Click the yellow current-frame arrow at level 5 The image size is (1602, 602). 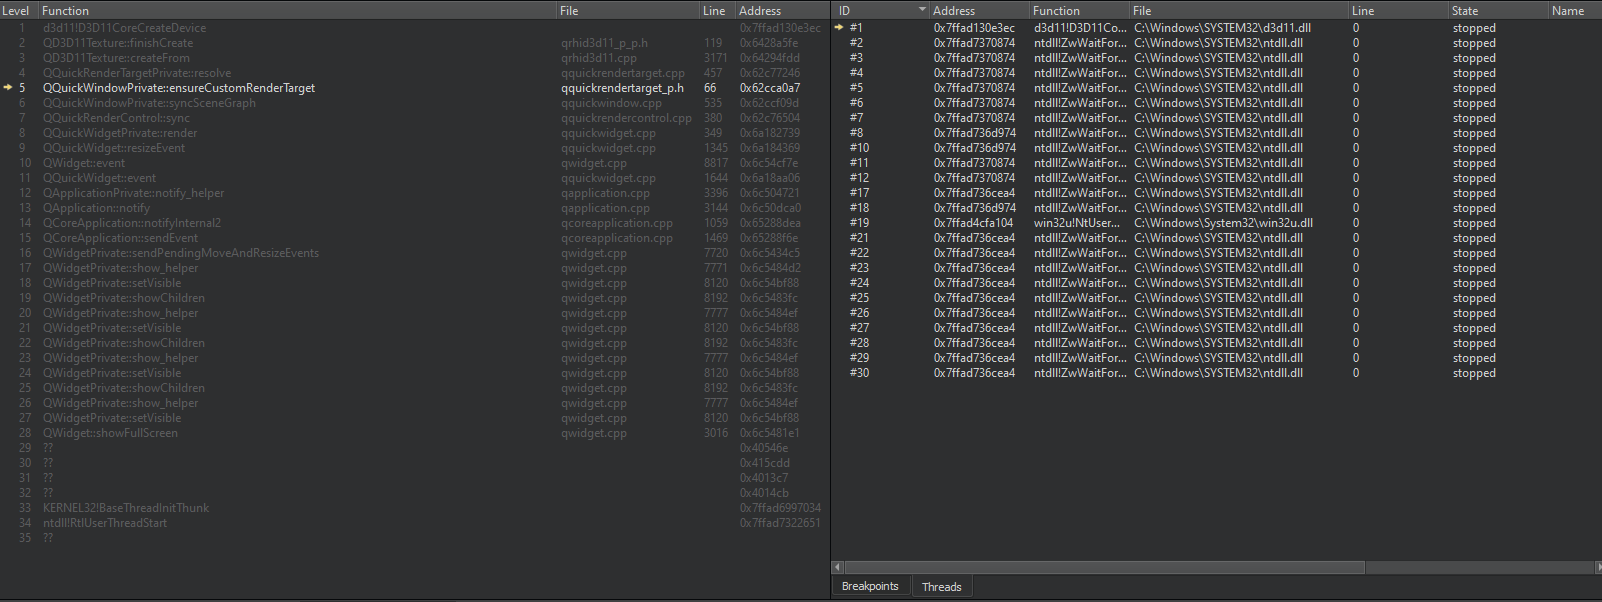tap(8, 88)
